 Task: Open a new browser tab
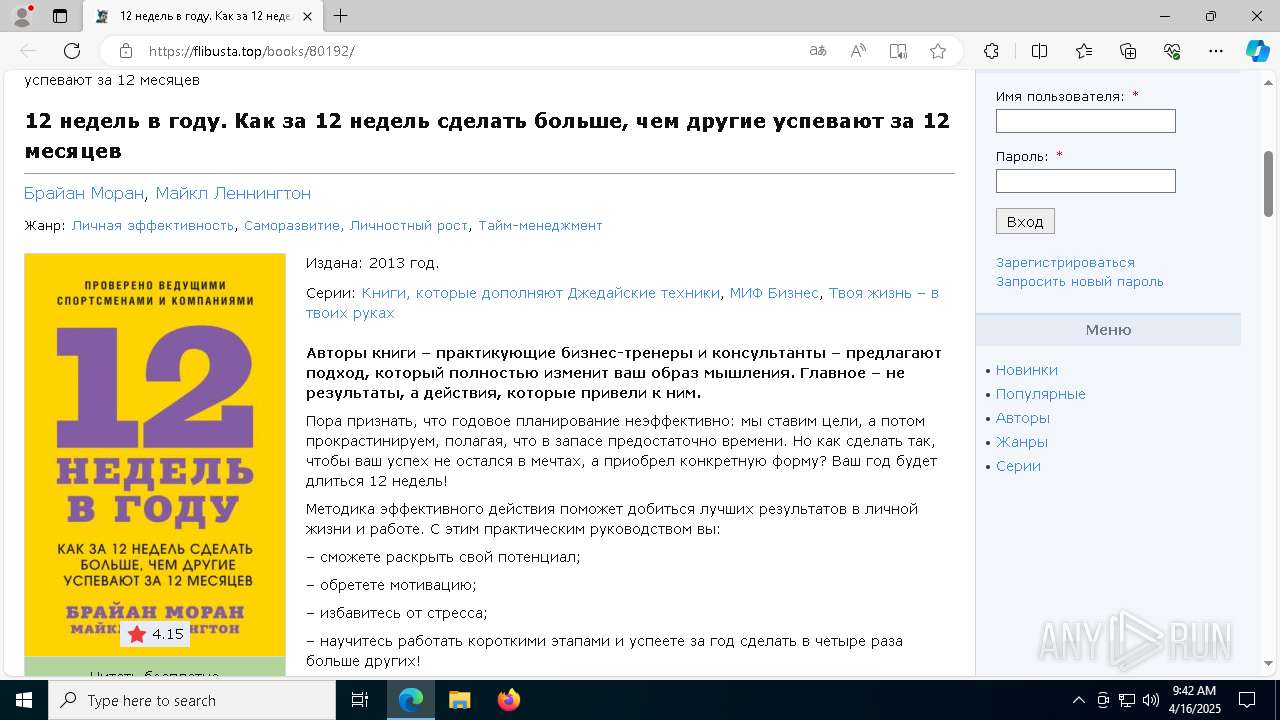tap(340, 16)
